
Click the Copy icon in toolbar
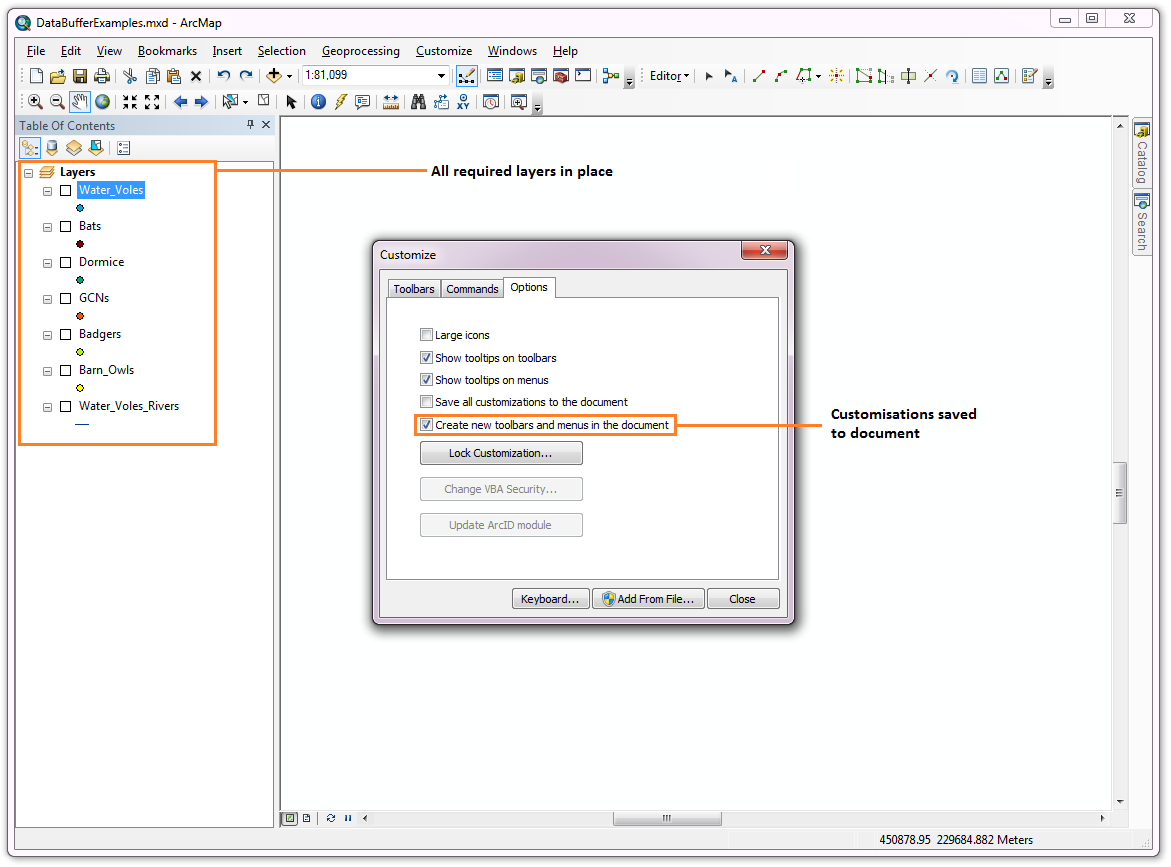152,75
